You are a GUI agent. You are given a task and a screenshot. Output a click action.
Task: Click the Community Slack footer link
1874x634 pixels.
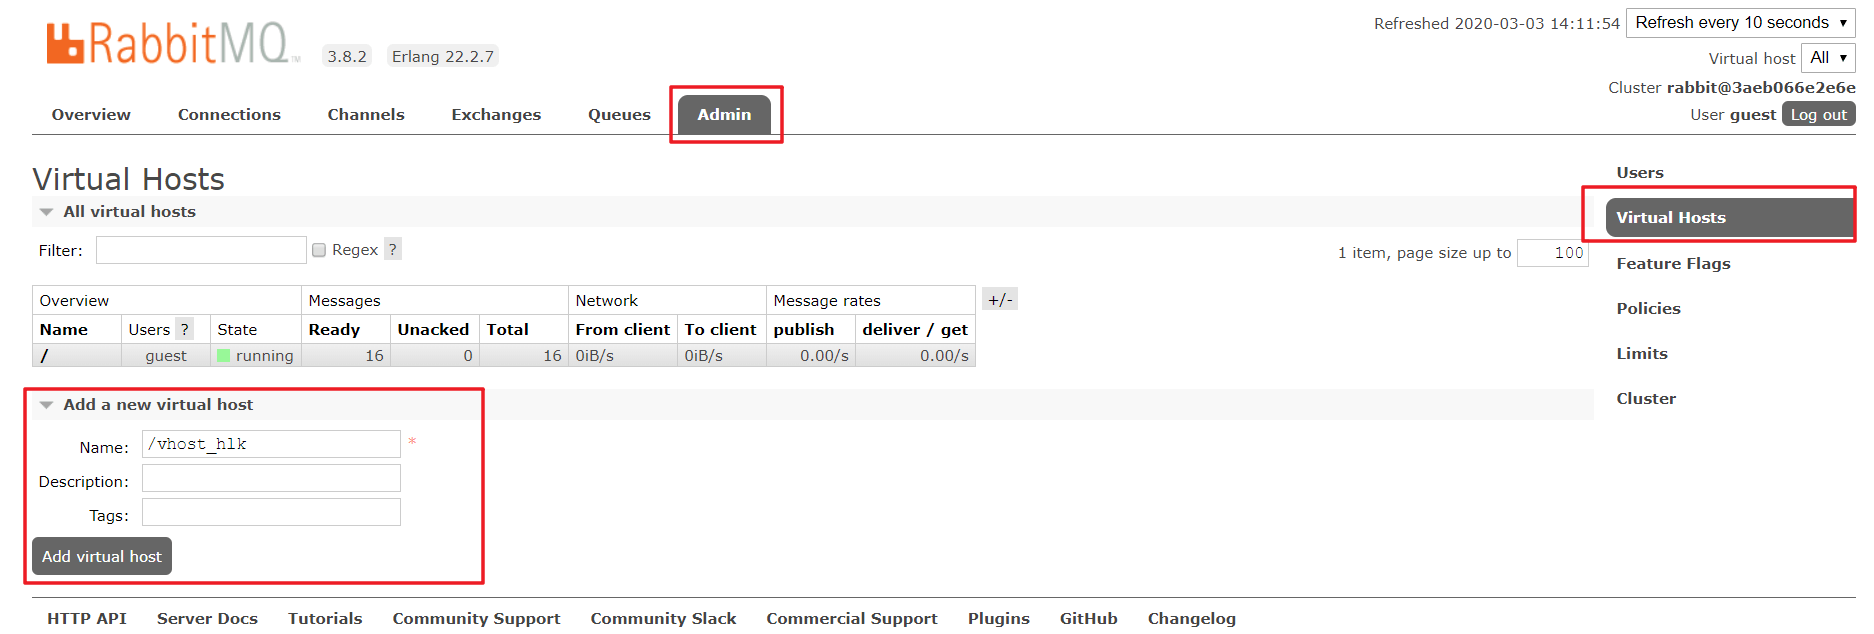pos(663,618)
